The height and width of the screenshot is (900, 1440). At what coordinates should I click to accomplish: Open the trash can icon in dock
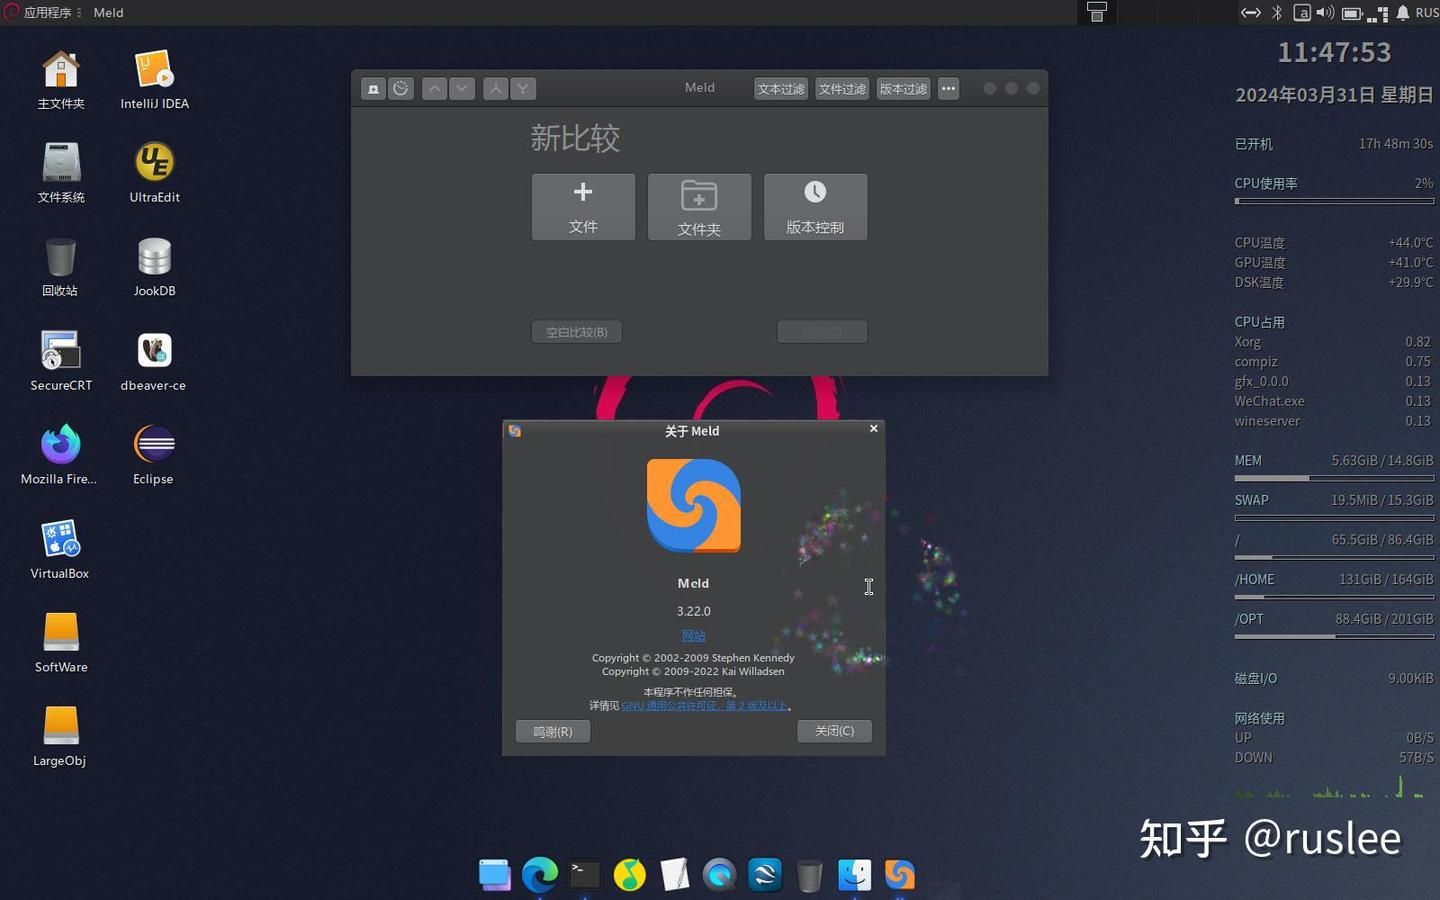tap(809, 875)
